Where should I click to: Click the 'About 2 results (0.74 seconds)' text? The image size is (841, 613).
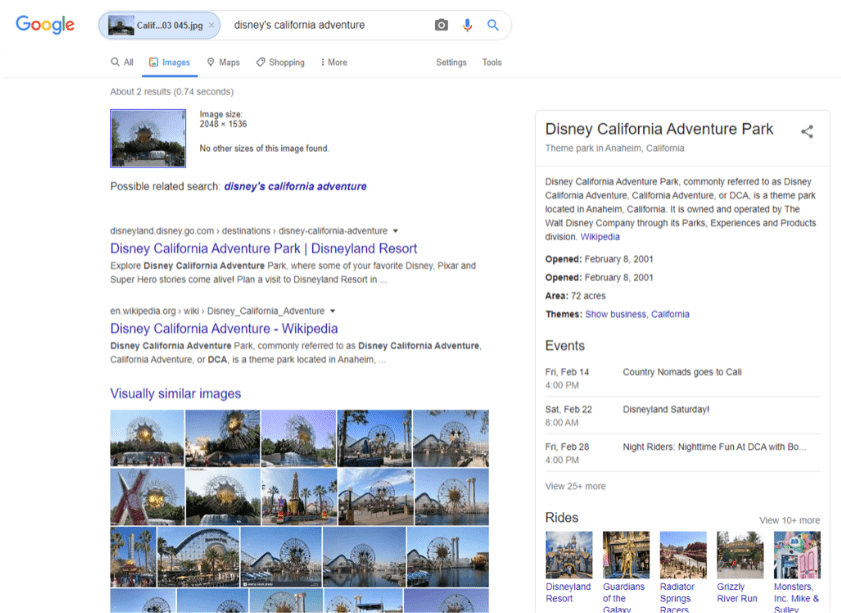(x=172, y=92)
